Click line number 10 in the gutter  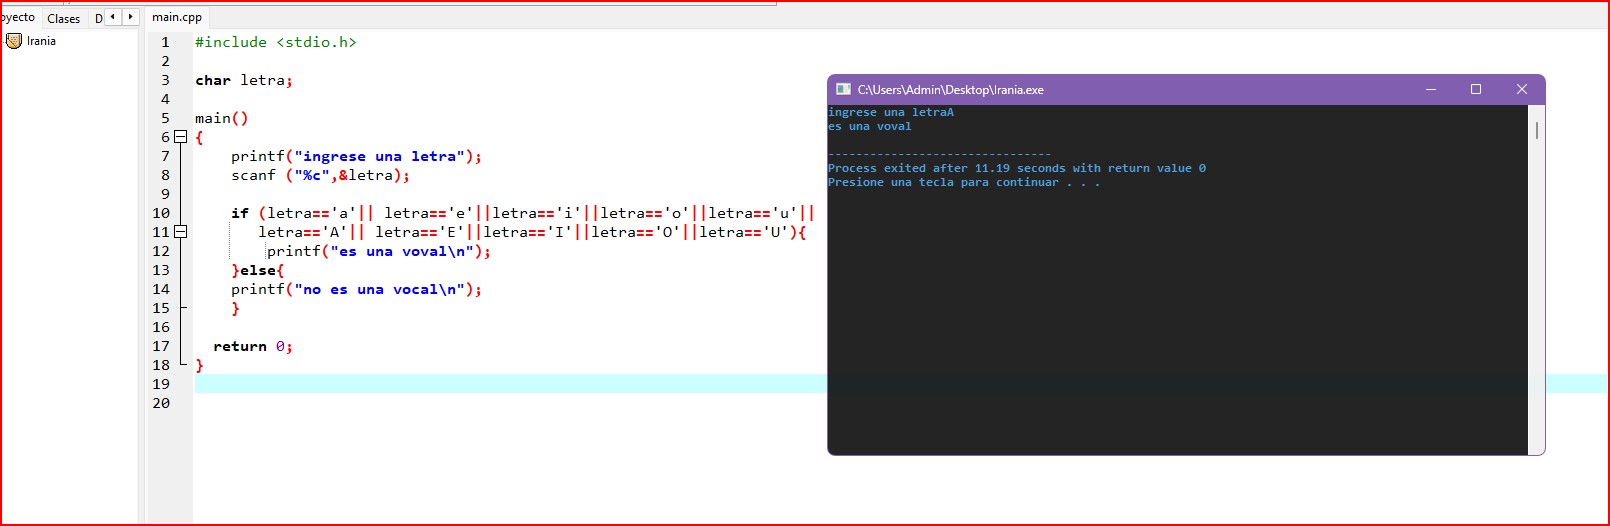click(x=161, y=213)
